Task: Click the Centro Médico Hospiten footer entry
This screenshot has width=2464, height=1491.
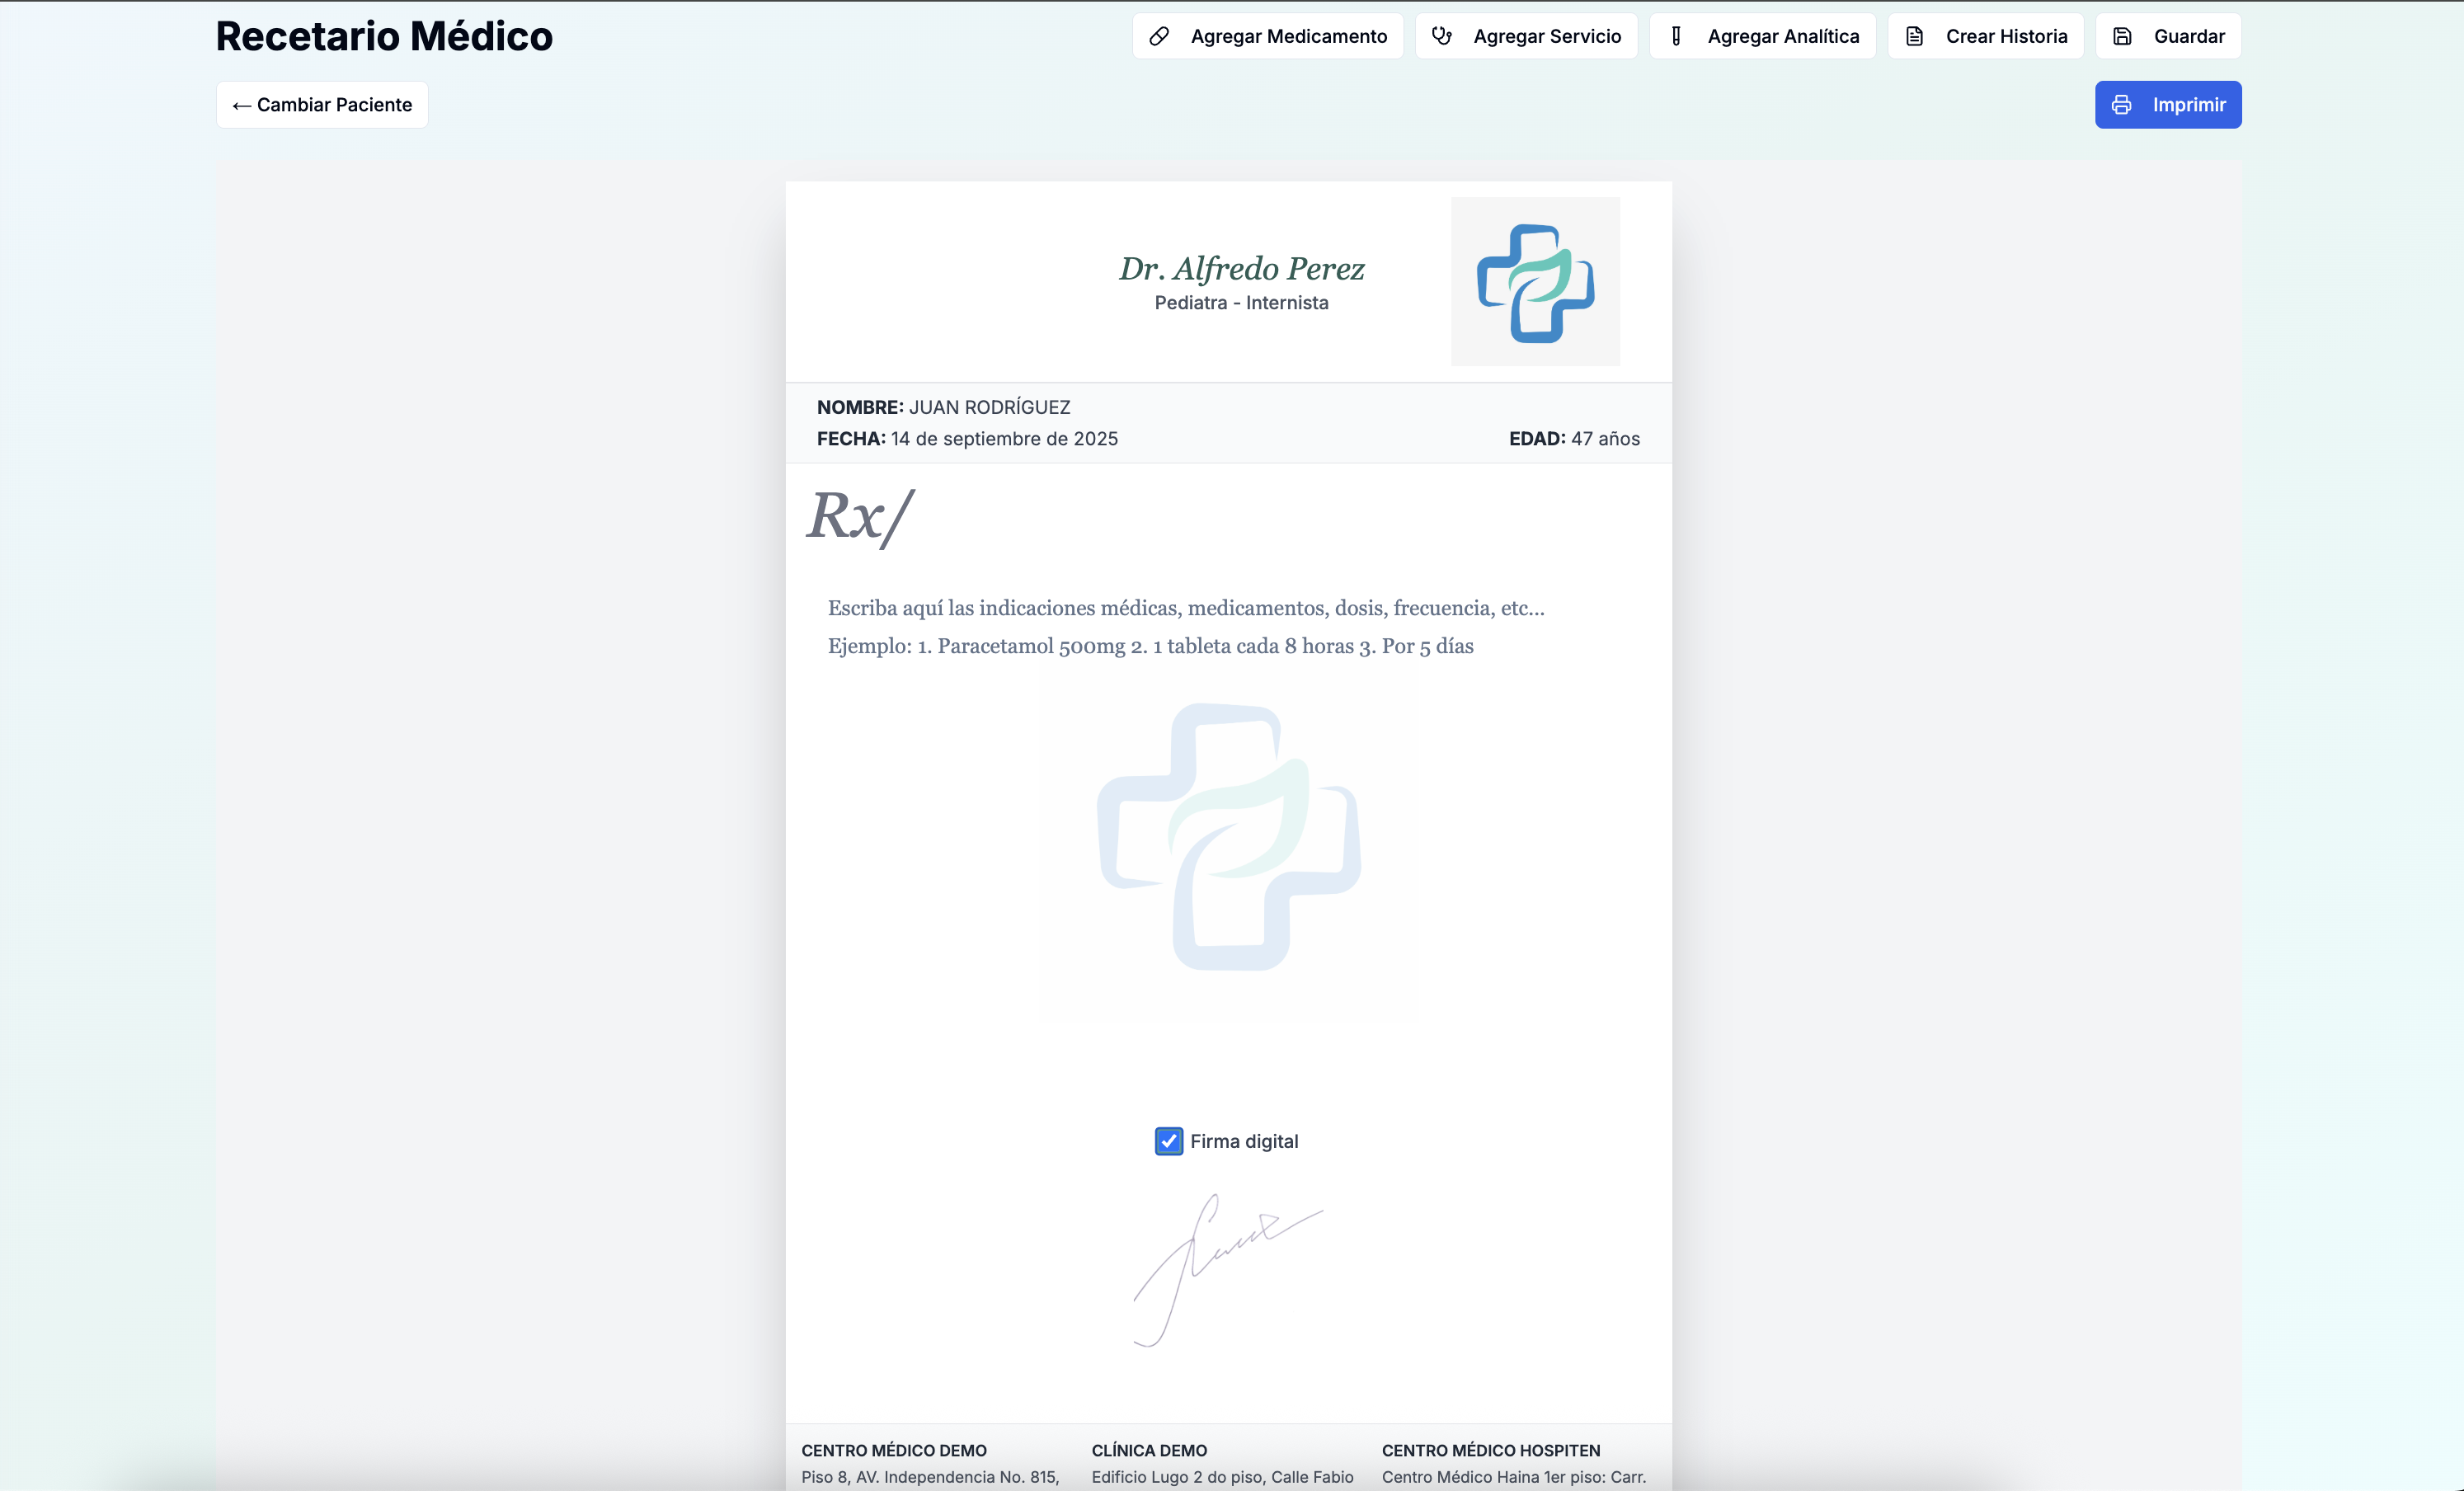Action: 1490,1450
